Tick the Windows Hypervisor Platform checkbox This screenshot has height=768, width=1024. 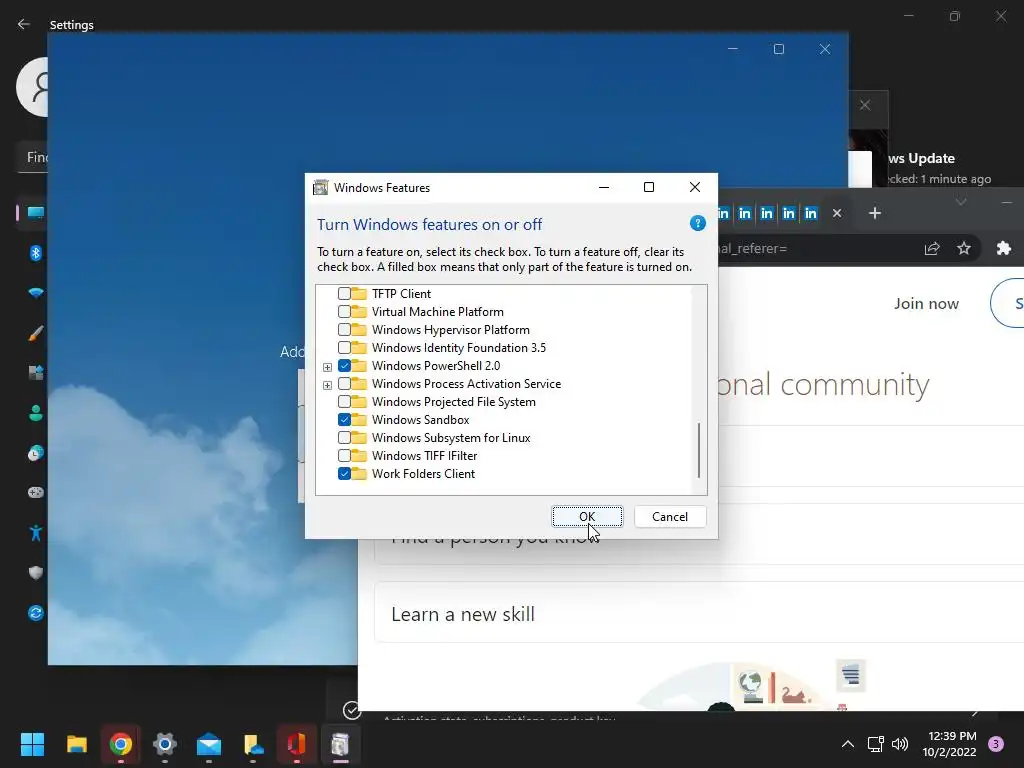pyautogui.click(x=344, y=330)
